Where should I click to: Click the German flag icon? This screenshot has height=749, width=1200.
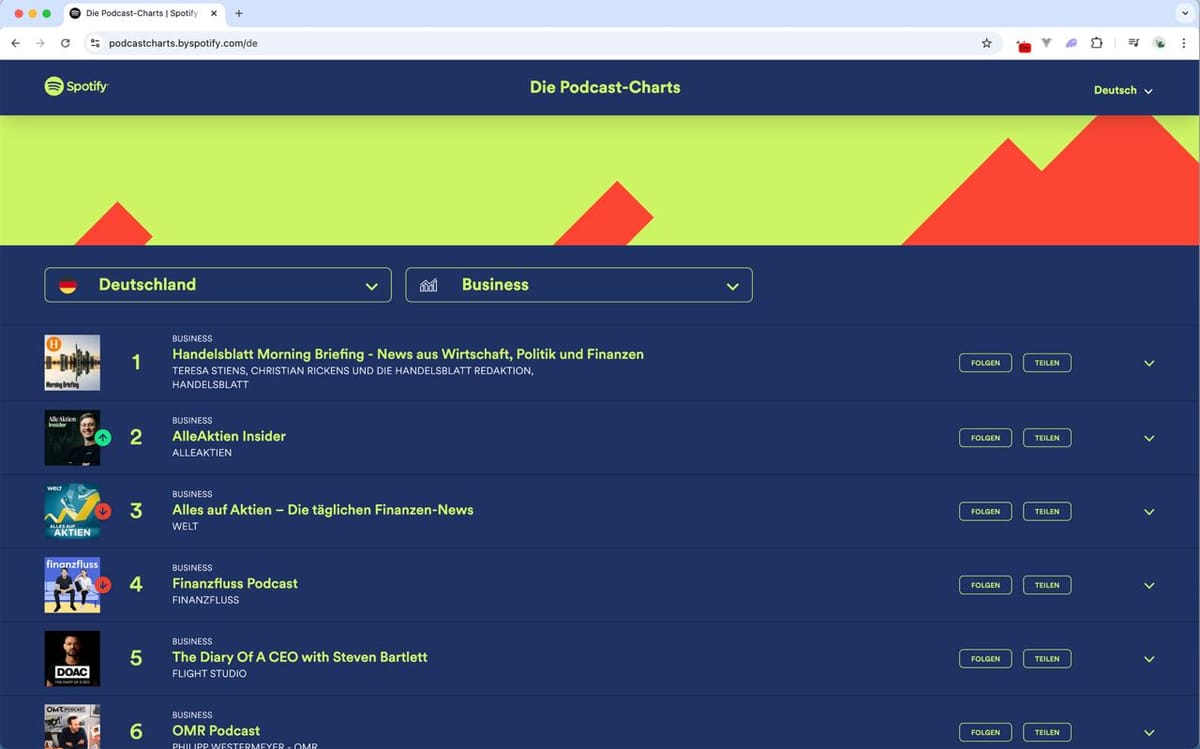click(x=68, y=285)
